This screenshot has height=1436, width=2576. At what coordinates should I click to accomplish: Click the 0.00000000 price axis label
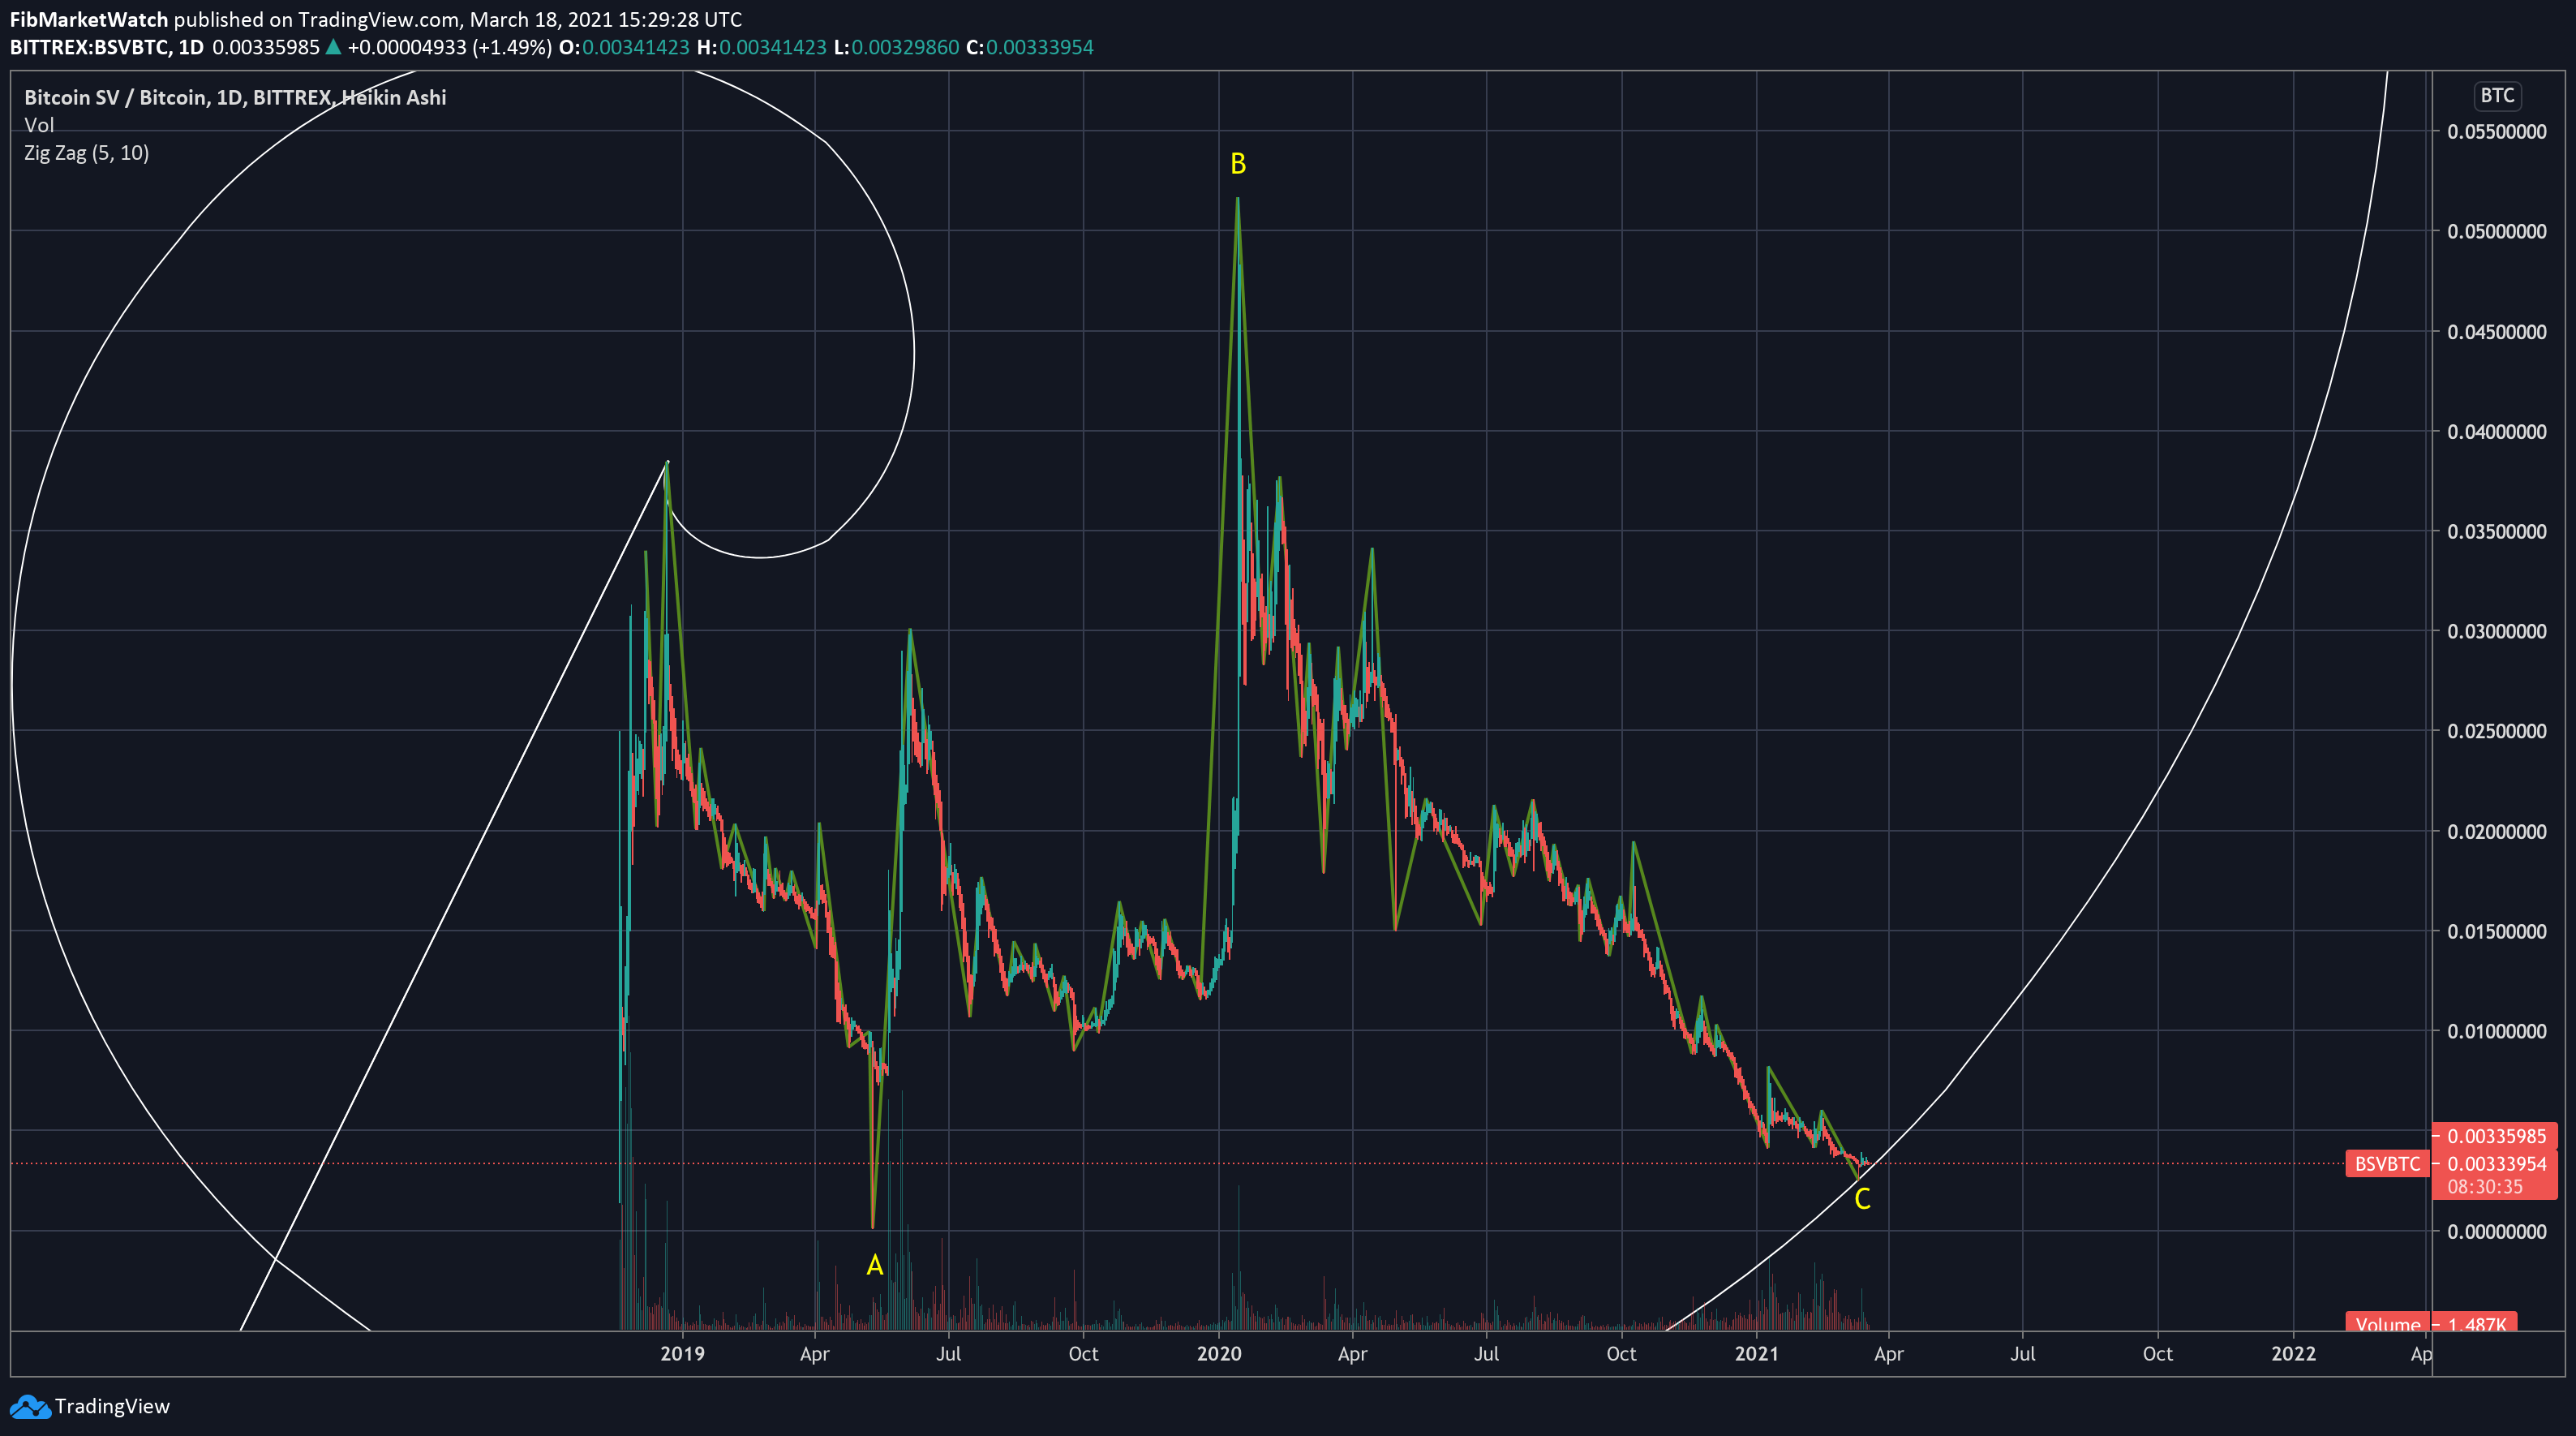click(2497, 1232)
